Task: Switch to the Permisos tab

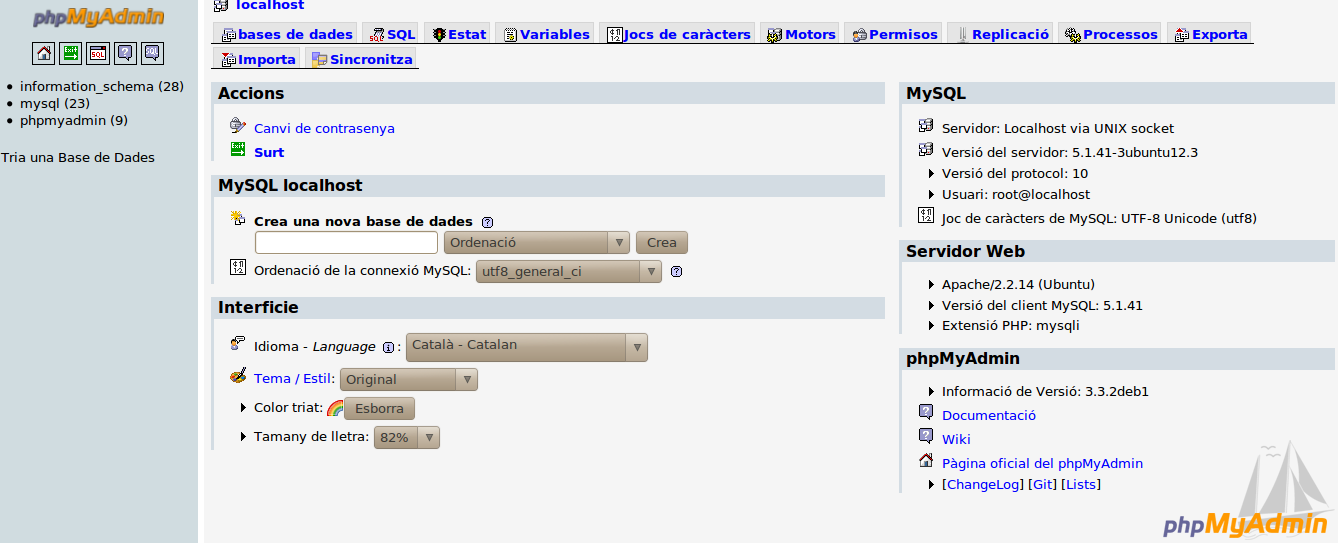Action: (x=894, y=34)
